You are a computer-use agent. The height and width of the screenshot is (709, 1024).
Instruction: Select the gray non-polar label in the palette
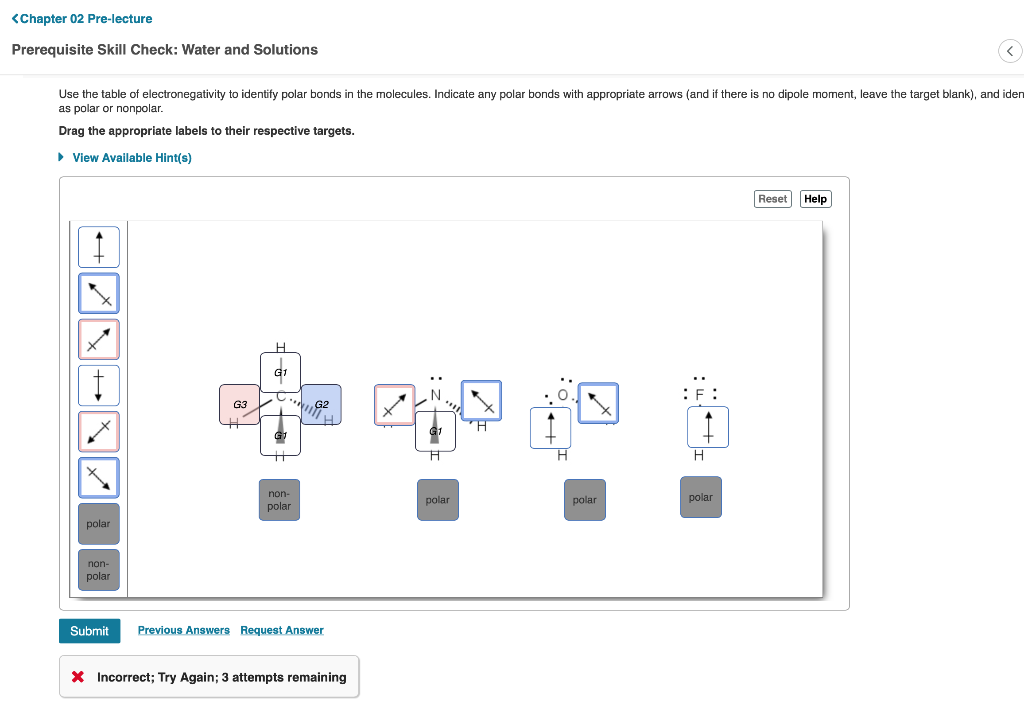pyautogui.click(x=99, y=570)
